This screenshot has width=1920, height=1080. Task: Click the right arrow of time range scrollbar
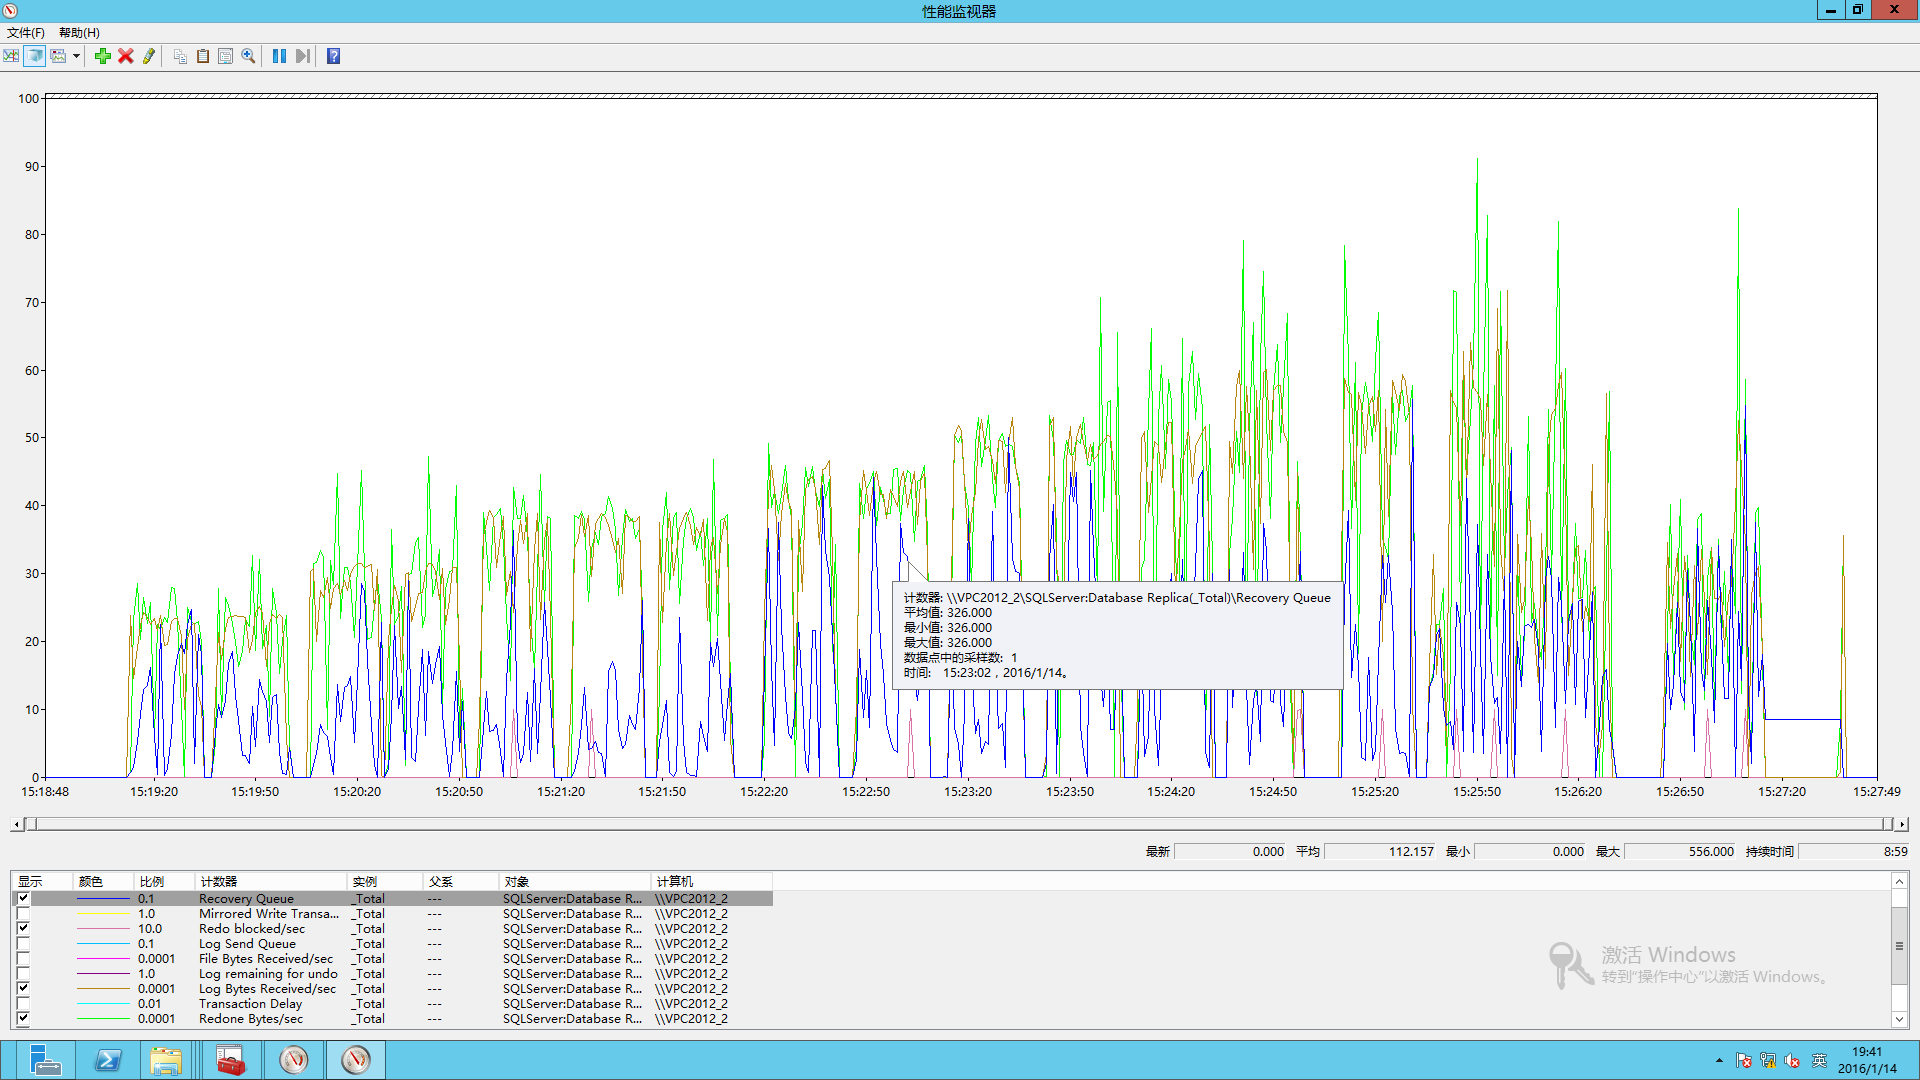click(1902, 824)
